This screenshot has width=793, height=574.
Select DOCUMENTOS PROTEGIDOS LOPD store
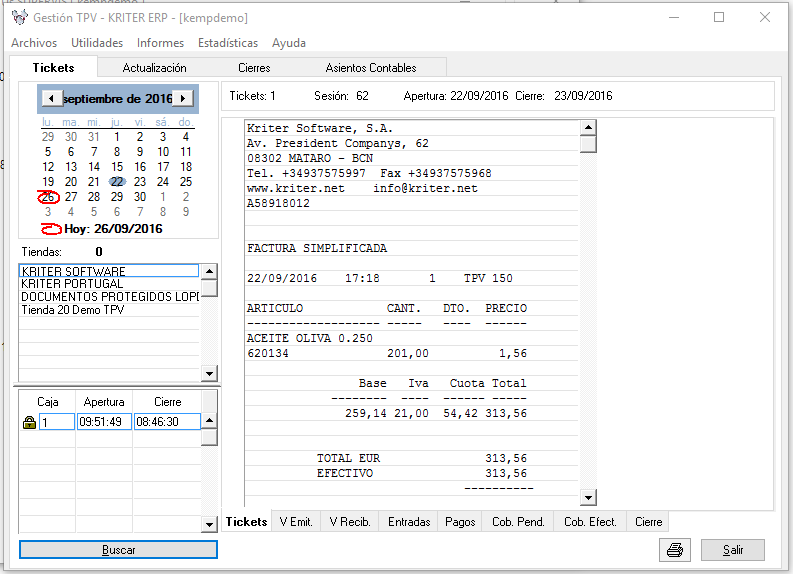pyautogui.click(x=109, y=297)
